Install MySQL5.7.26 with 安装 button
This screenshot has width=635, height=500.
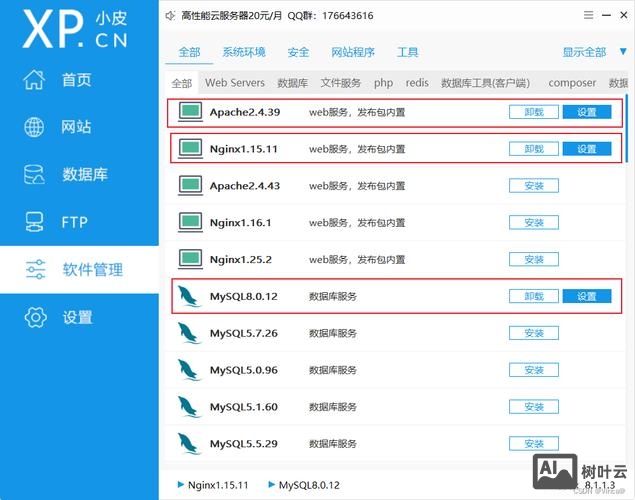pyautogui.click(x=534, y=333)
